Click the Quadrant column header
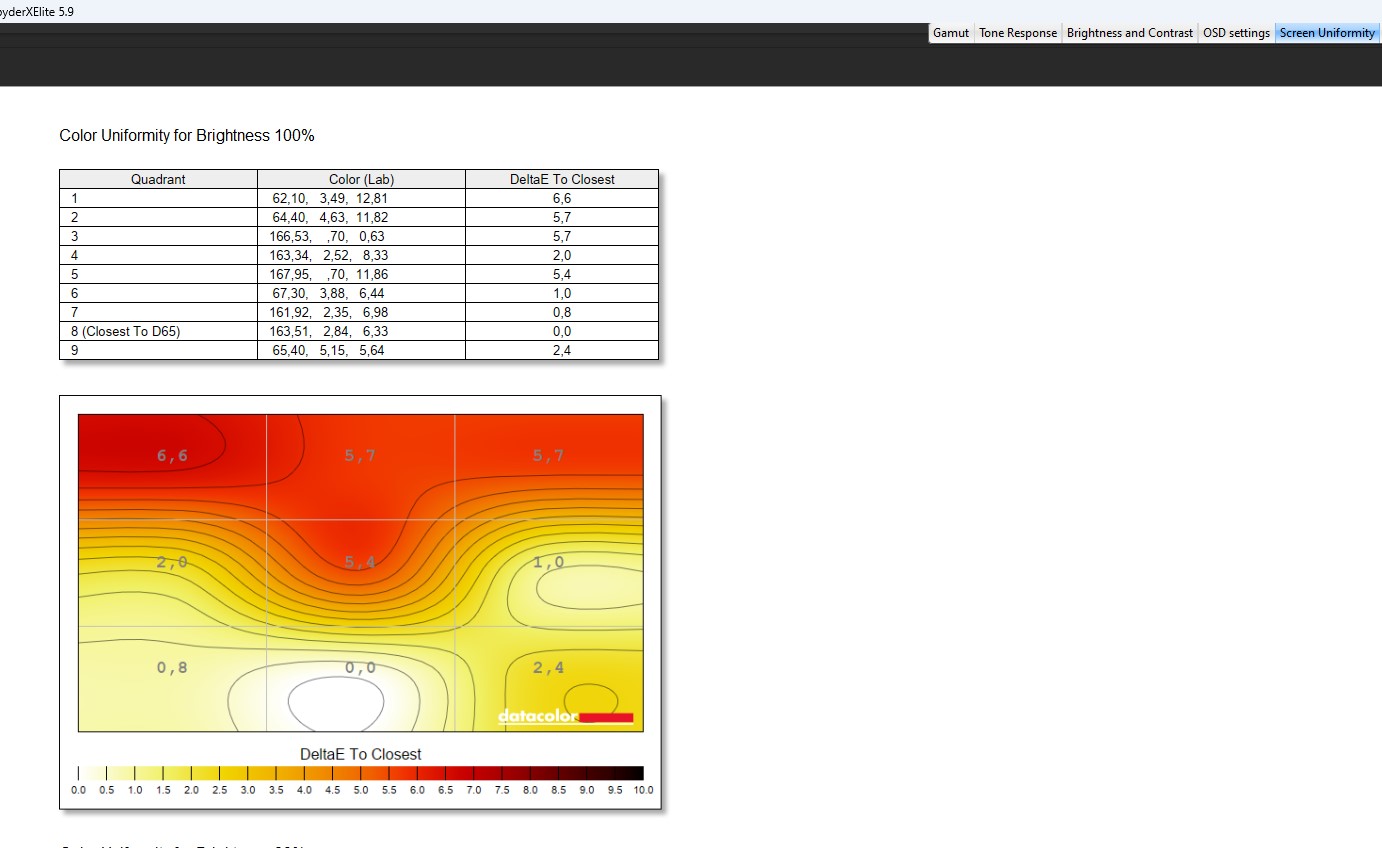 click(158, 179)
